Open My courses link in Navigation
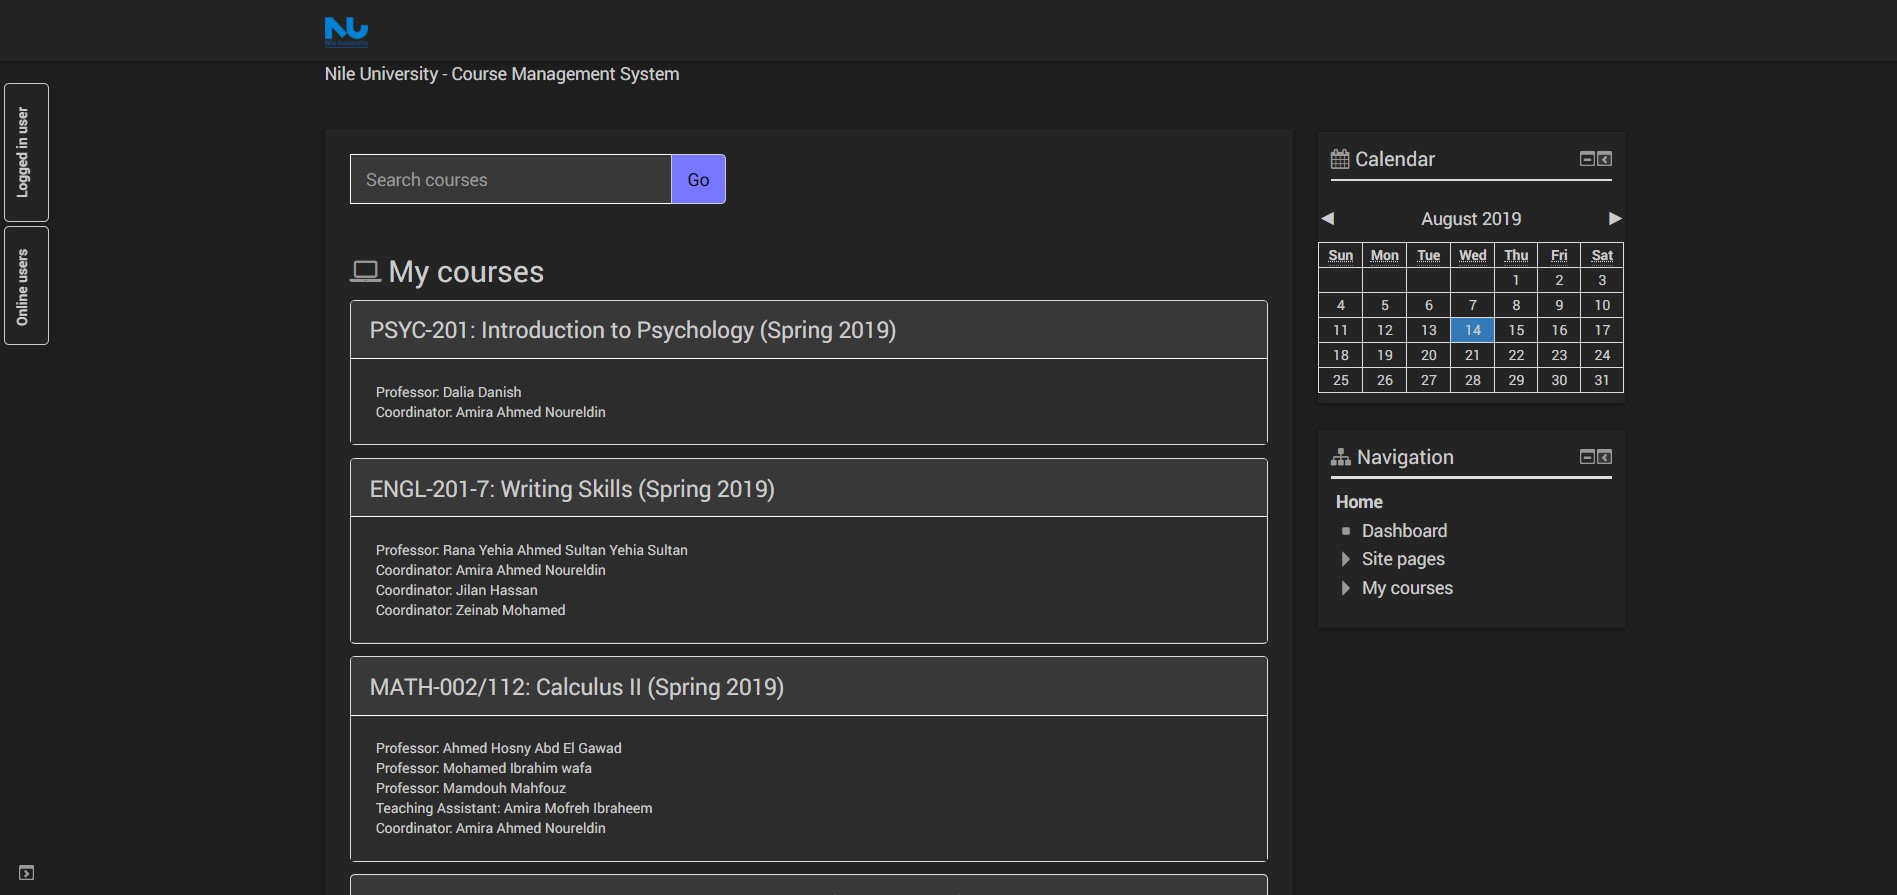This screenshot has height=895, width=1897. pos(1407,588)
